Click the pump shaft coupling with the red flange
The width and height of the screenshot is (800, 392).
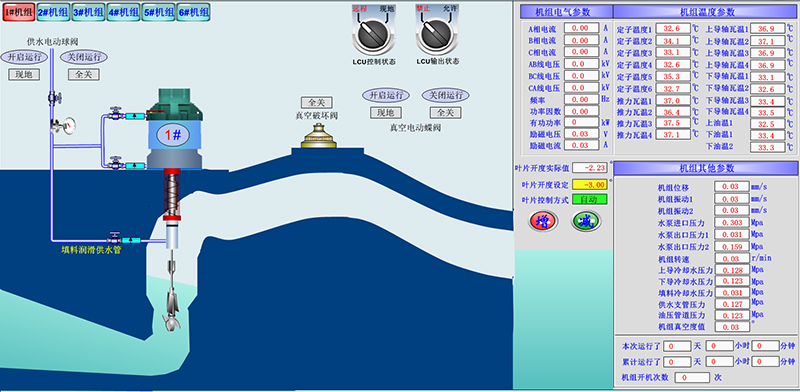click(172, 195)
